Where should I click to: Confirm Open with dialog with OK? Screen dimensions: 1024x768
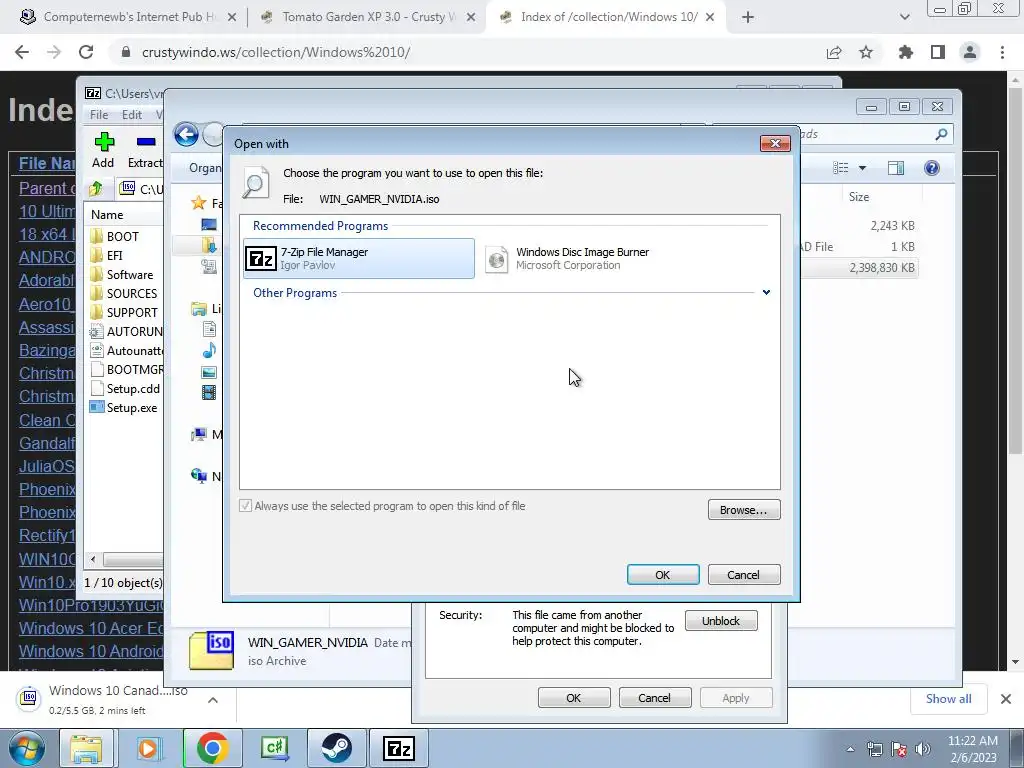pyautogui.click(x=663, y=575)
